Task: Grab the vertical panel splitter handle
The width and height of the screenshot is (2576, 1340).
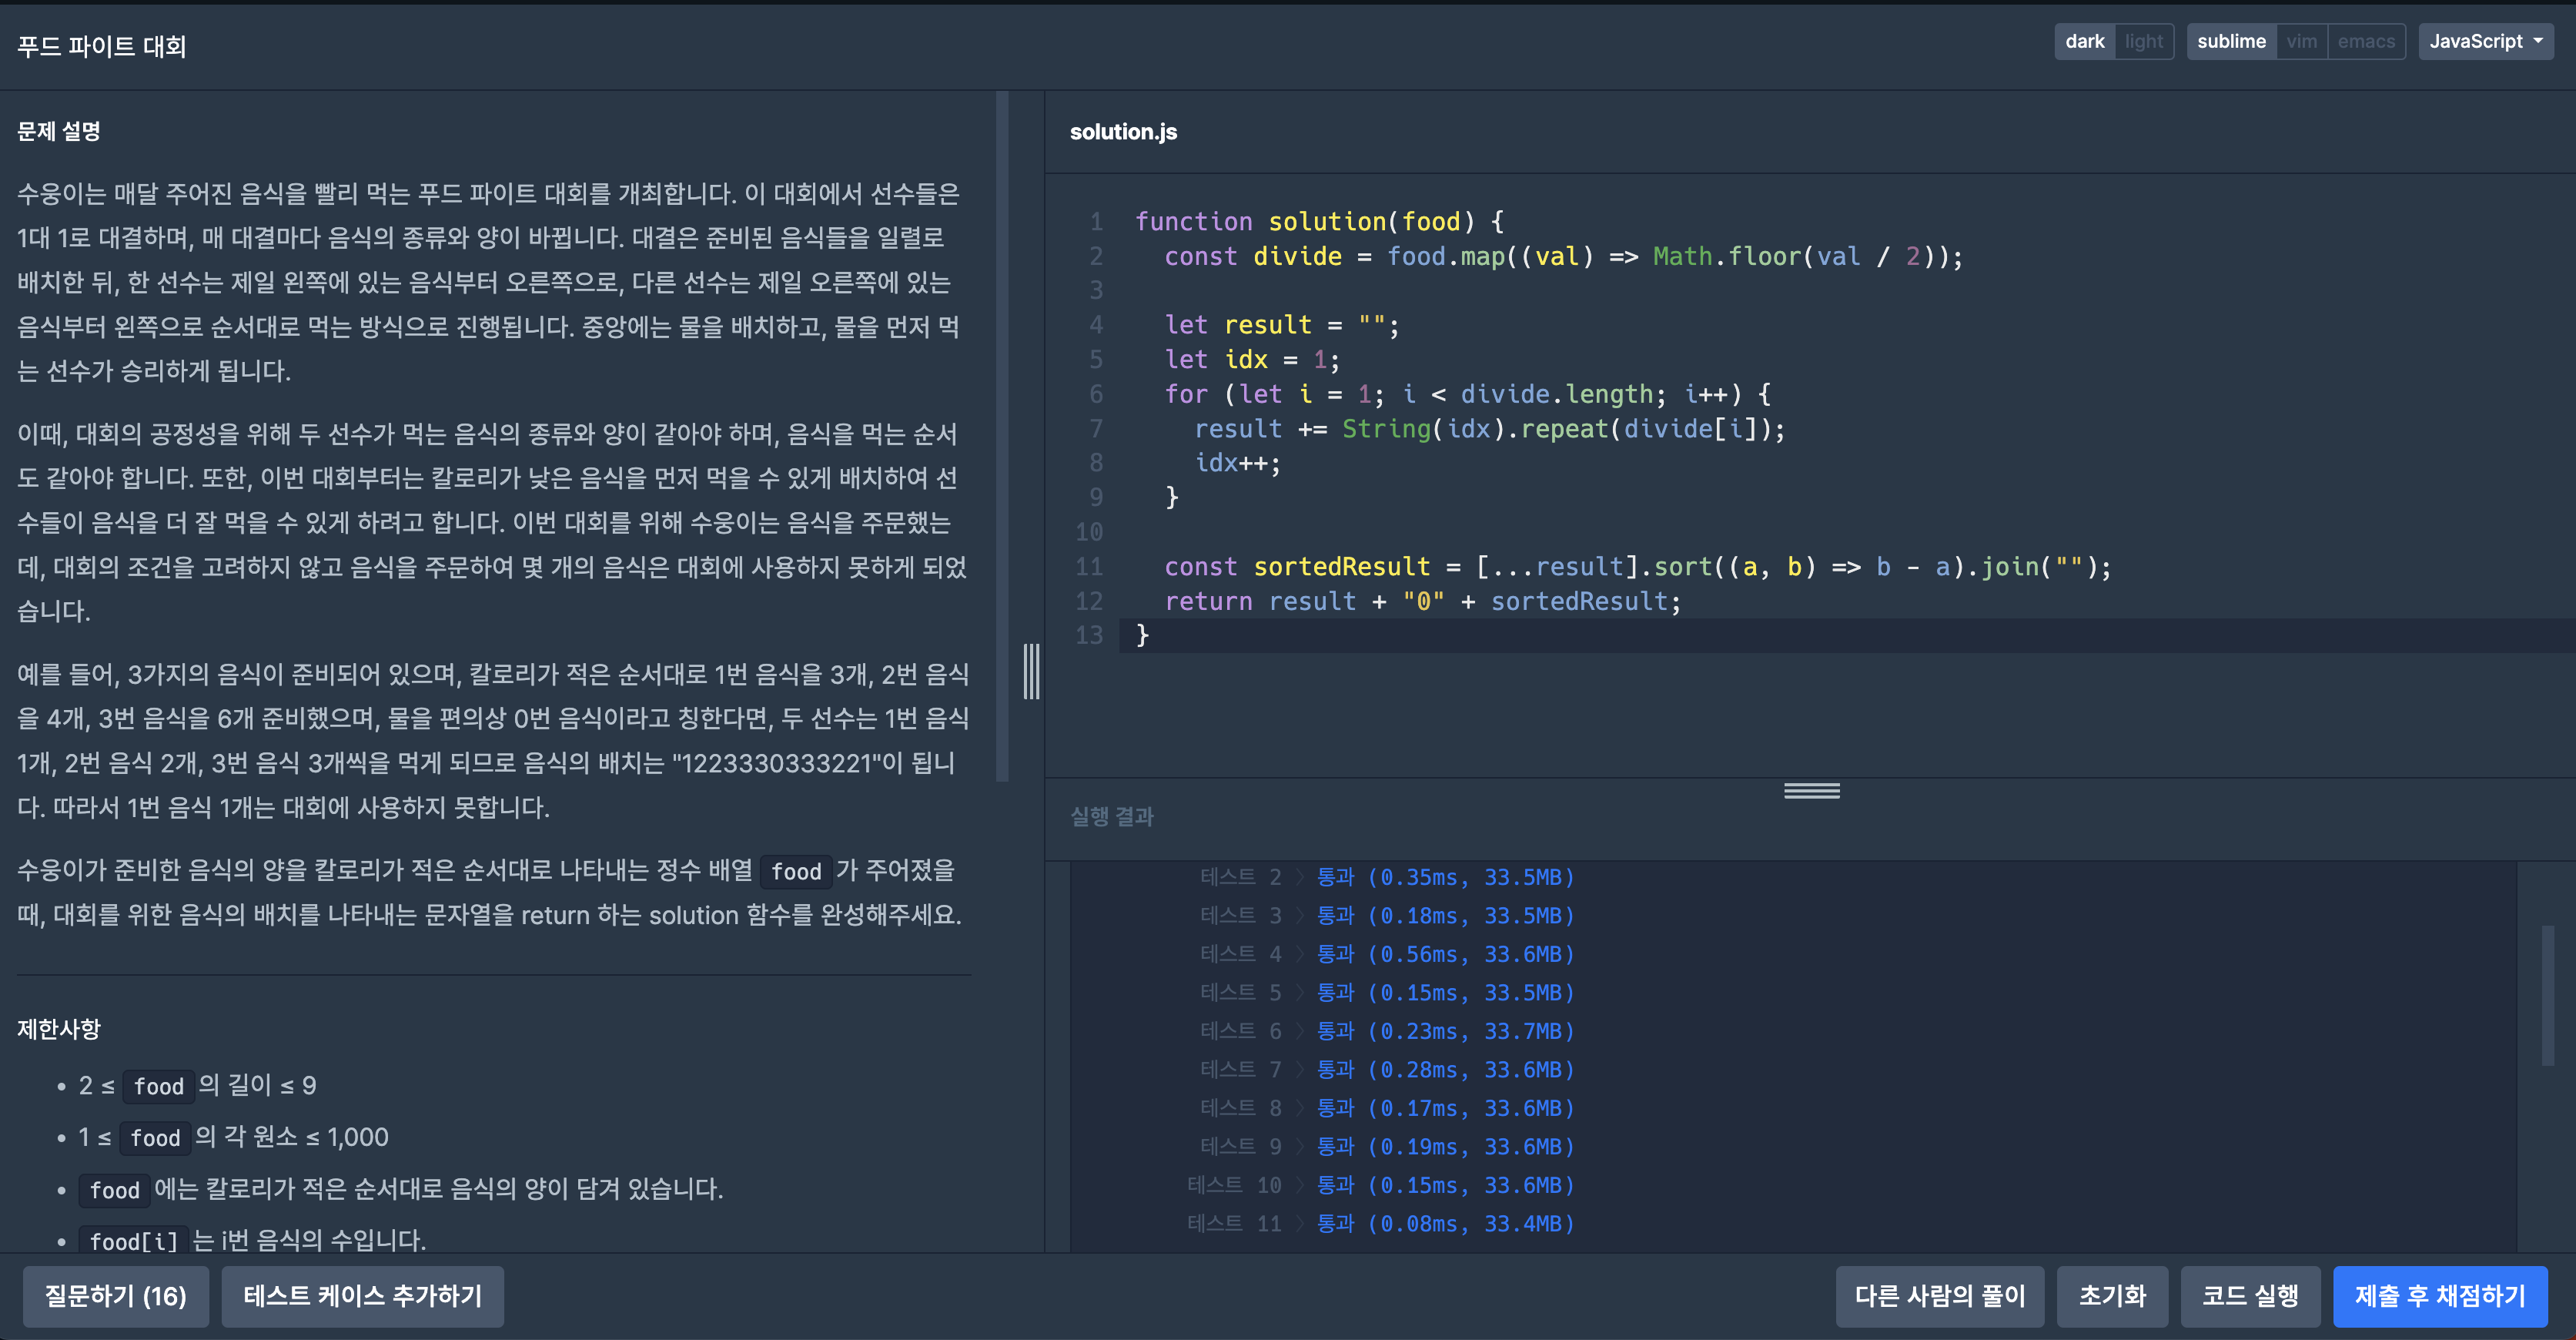Action: (1031, 671)
